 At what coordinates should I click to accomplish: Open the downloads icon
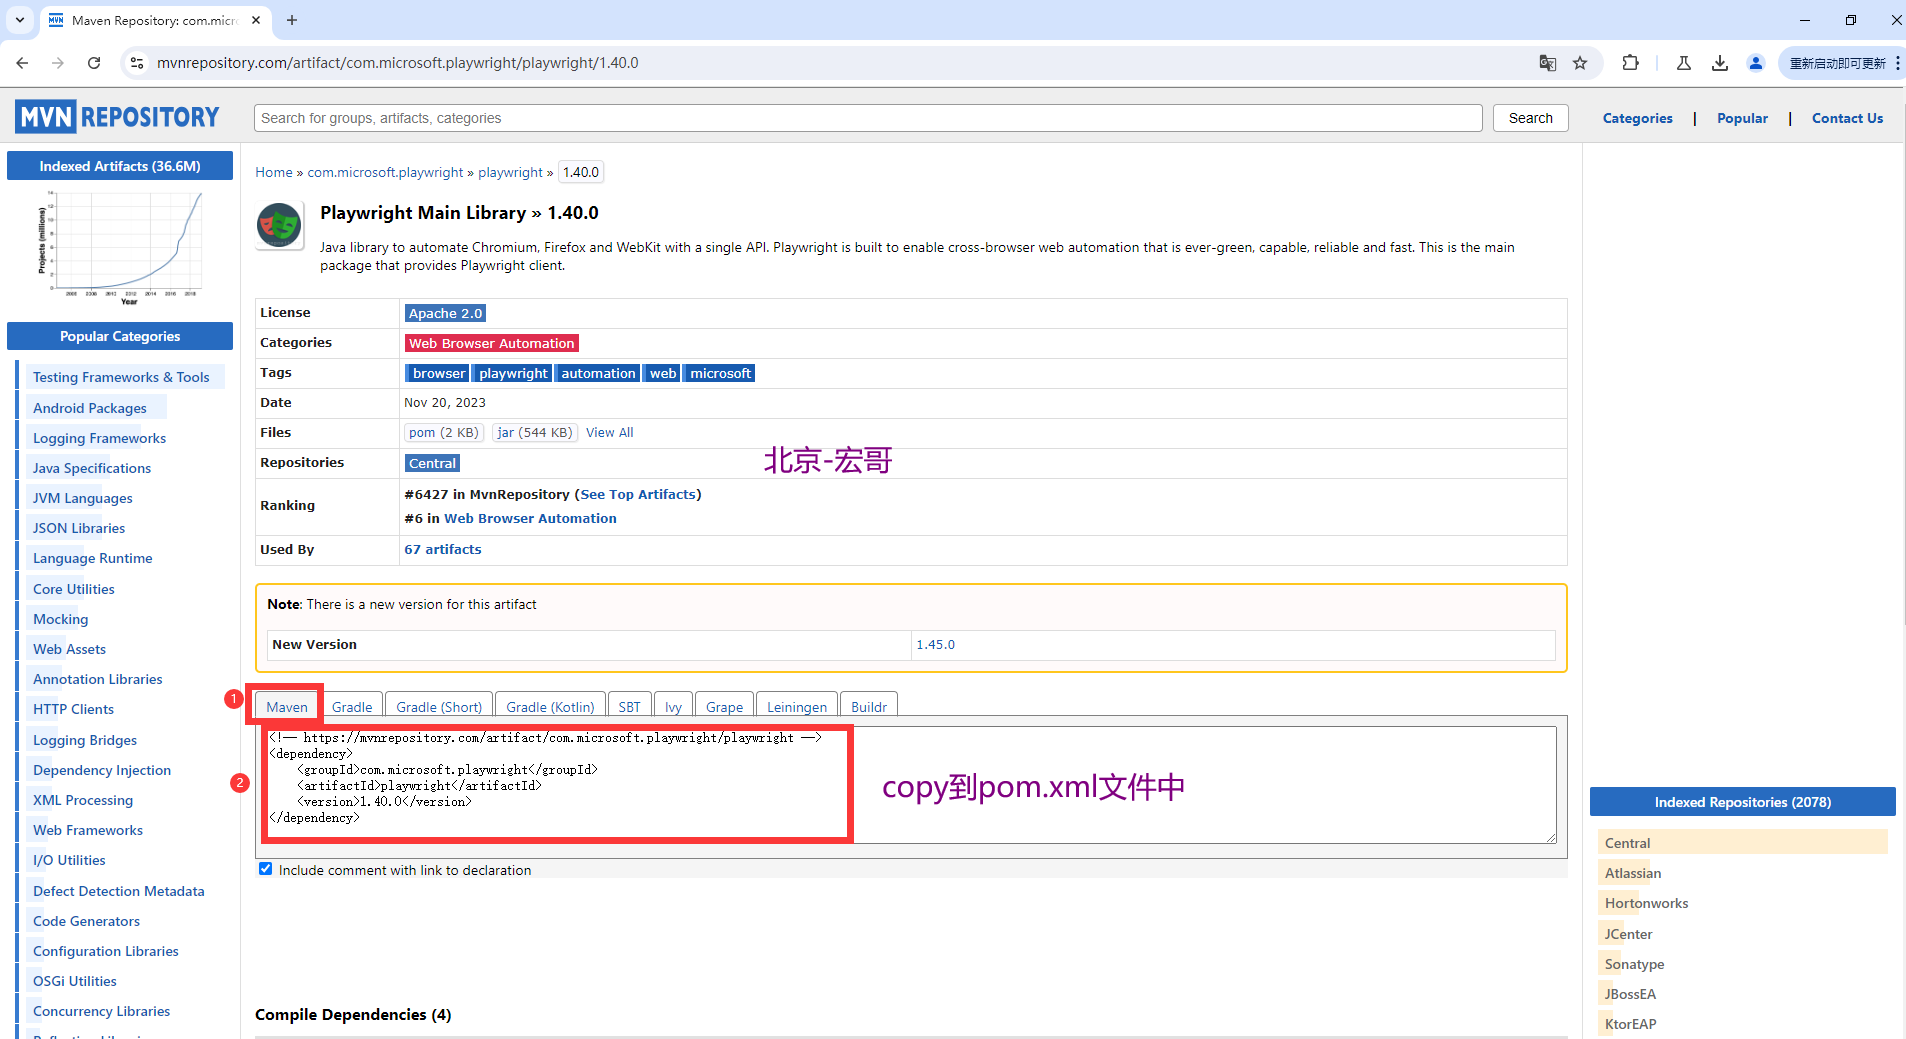[1720, 63]
